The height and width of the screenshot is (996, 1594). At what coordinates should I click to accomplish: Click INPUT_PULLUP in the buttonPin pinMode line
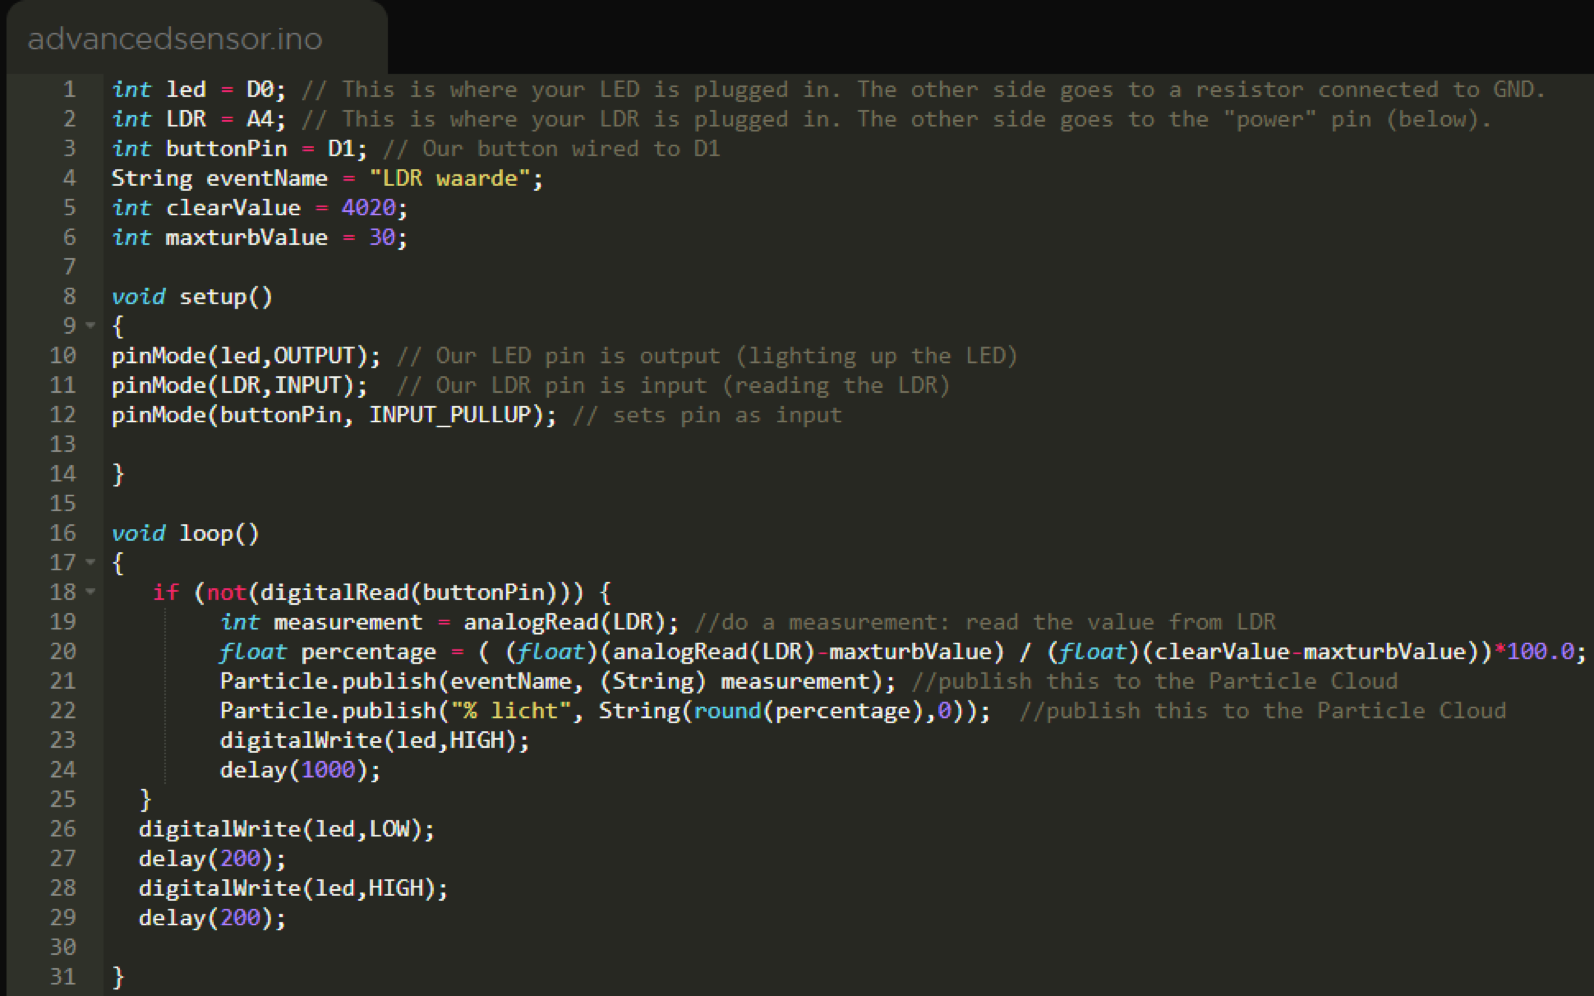(449, 415)
